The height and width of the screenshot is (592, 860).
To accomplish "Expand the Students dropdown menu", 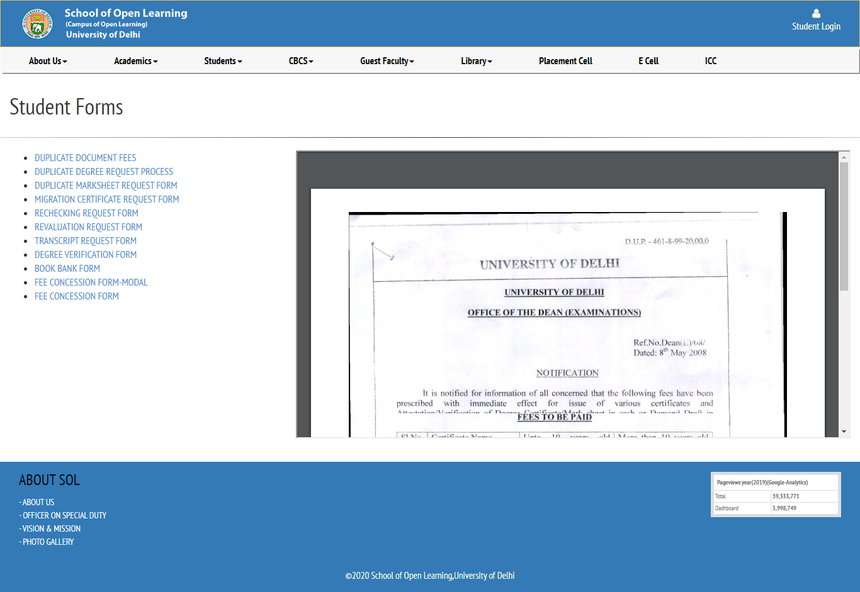I will coord(222,61).
